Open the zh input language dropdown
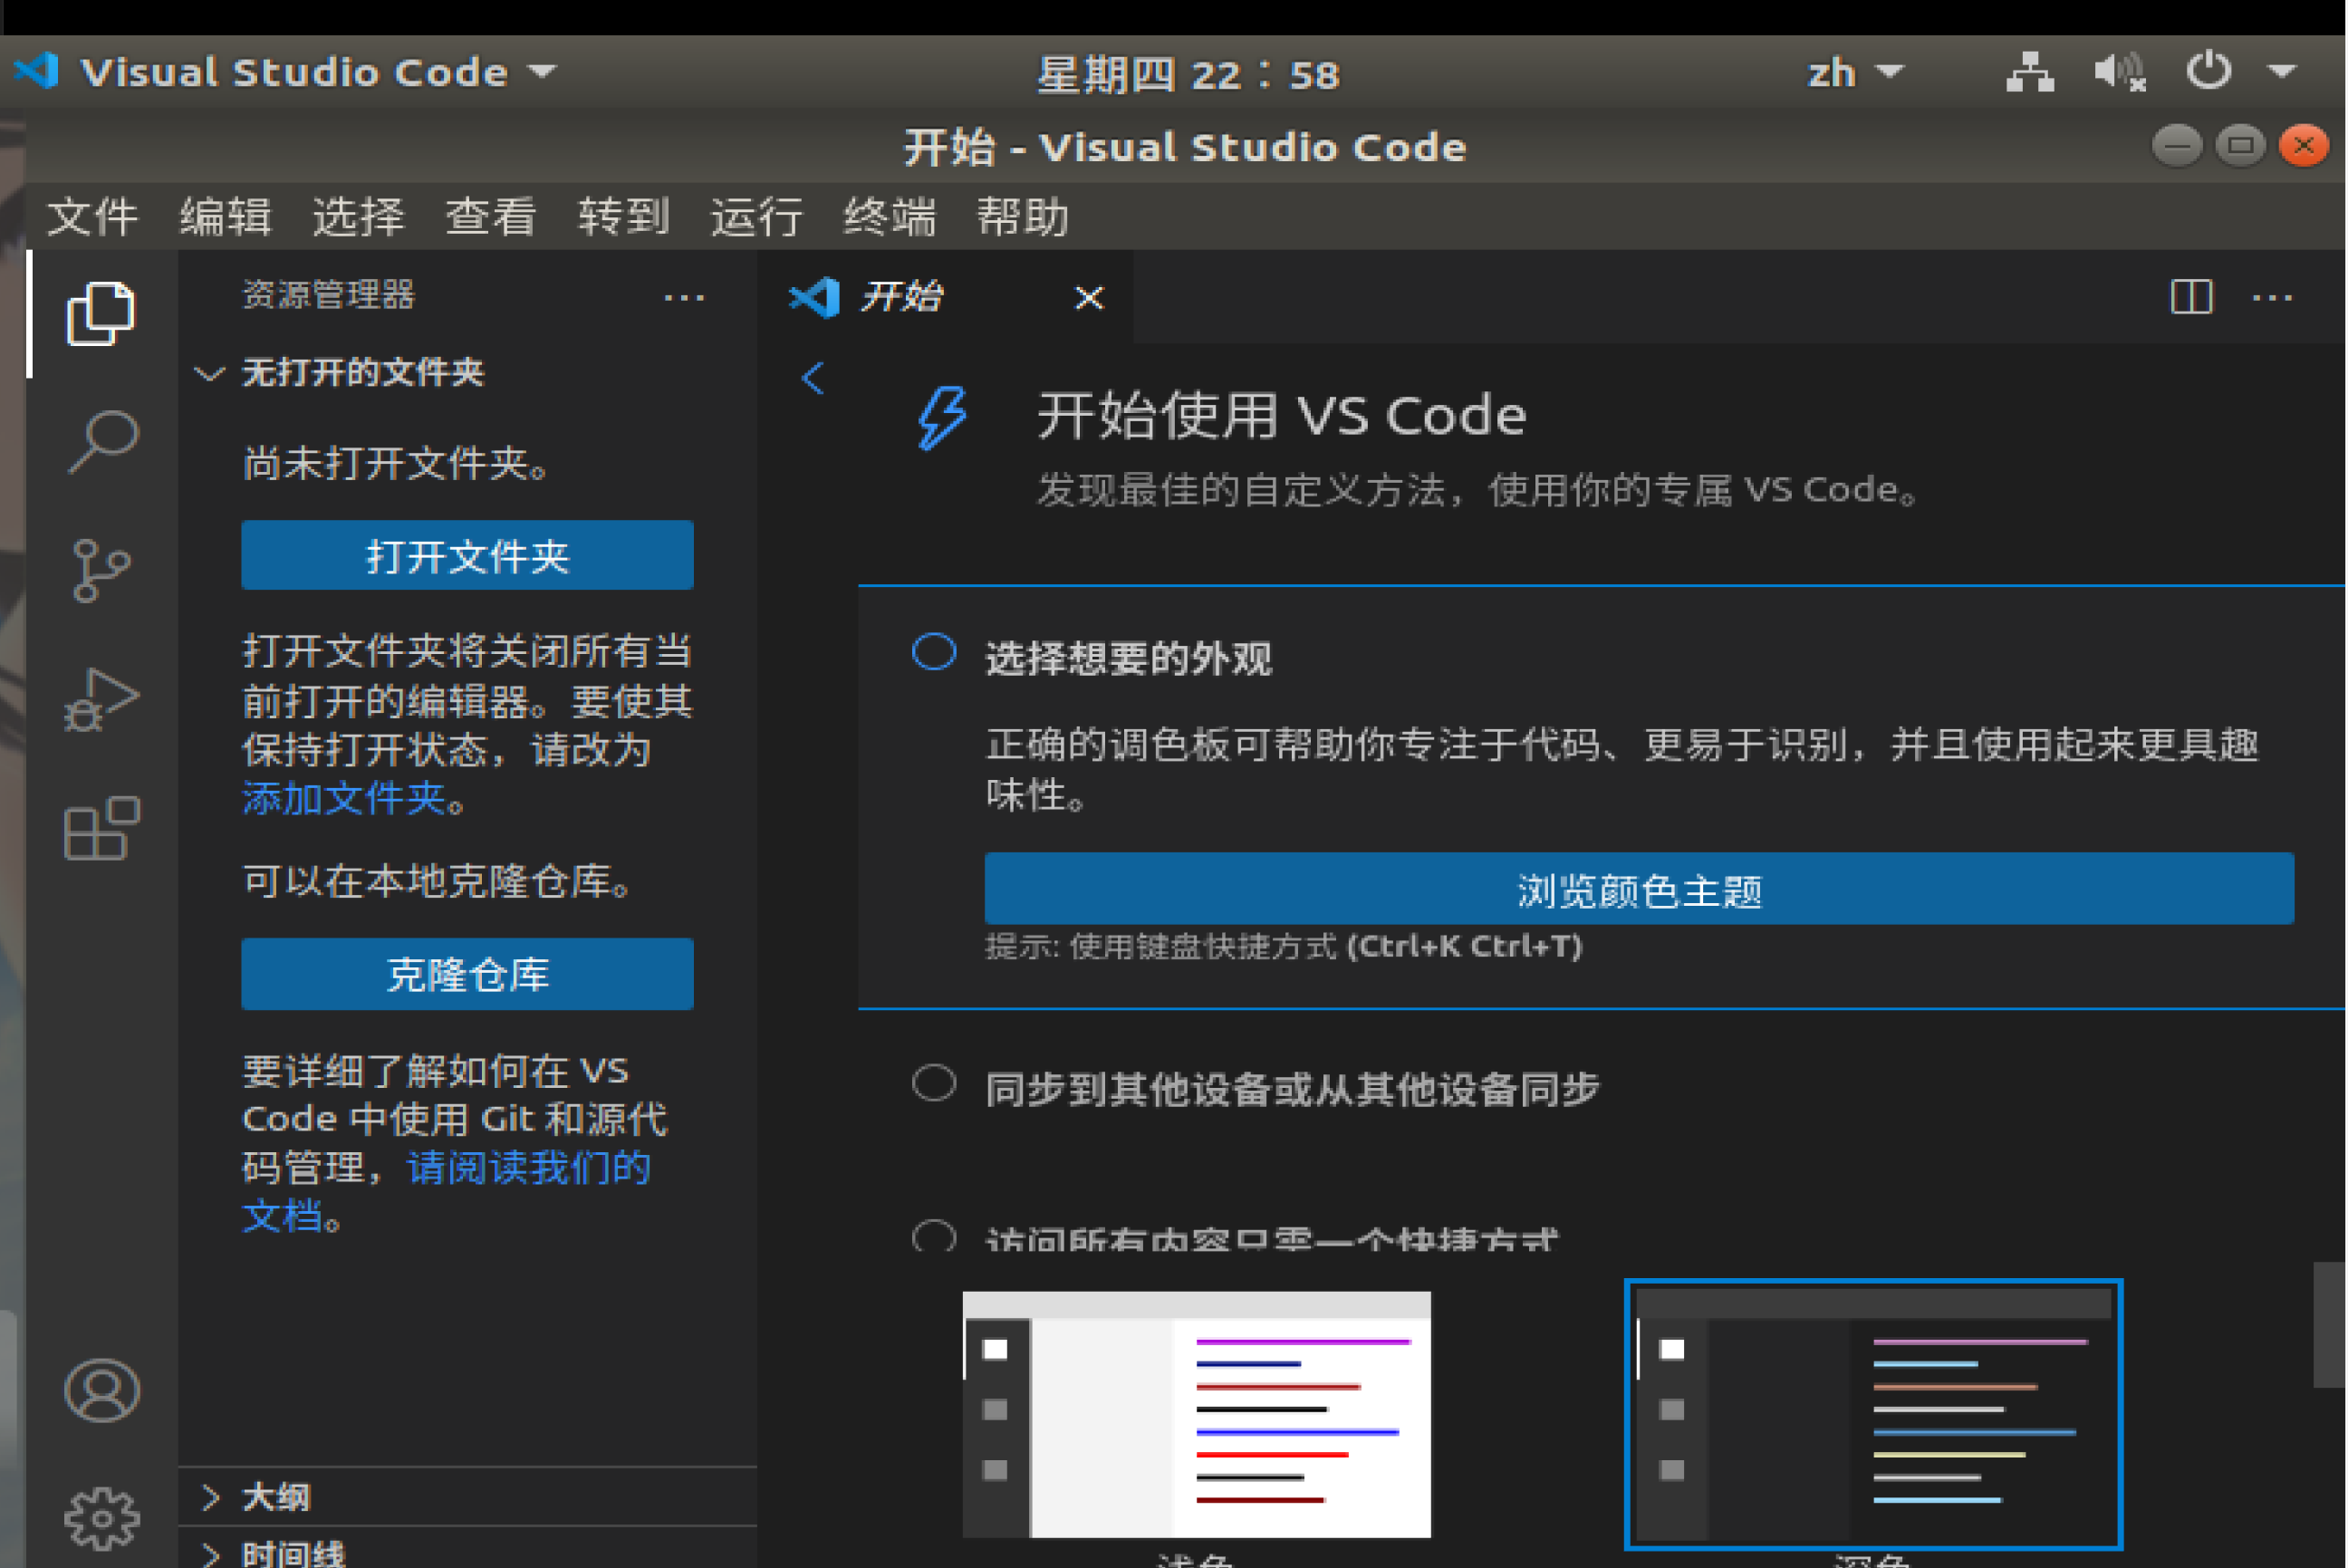This screenshot has width=2348, height=1568. 1855,72
